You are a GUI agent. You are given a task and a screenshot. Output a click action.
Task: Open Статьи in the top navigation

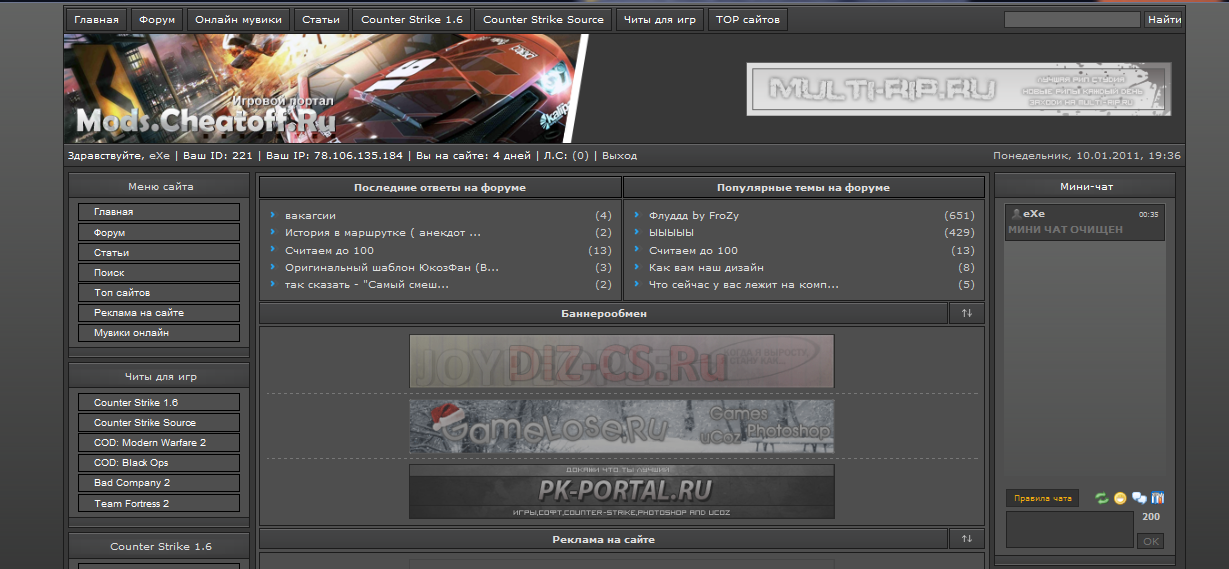coord(321,19)
